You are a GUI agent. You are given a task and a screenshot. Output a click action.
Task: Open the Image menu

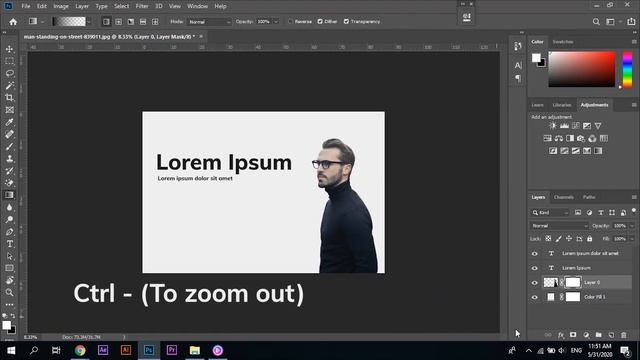point(61,6)
